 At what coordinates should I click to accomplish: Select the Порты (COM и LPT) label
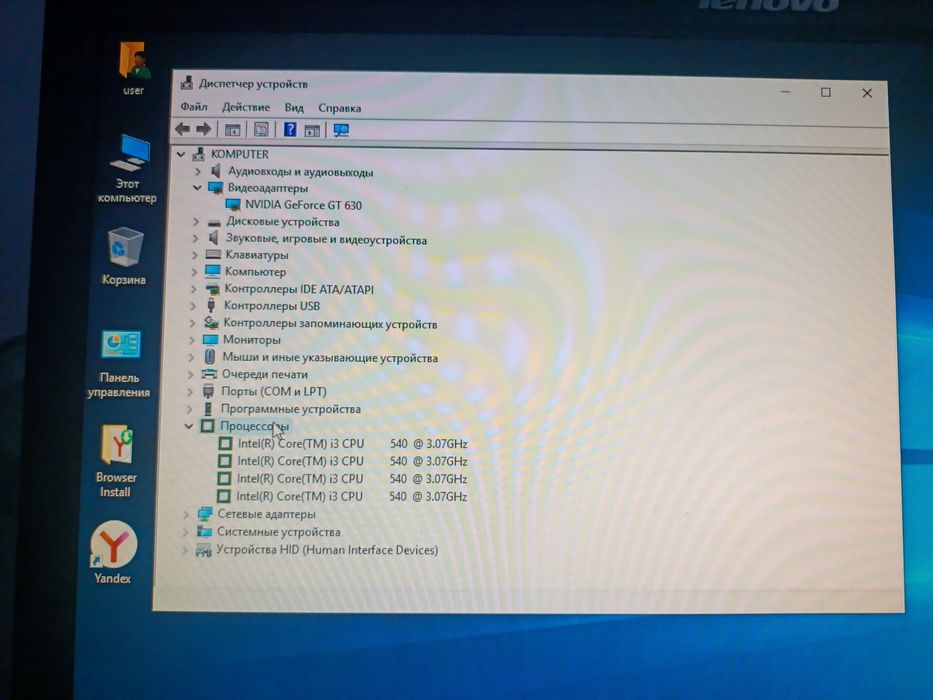click(274, 392)
